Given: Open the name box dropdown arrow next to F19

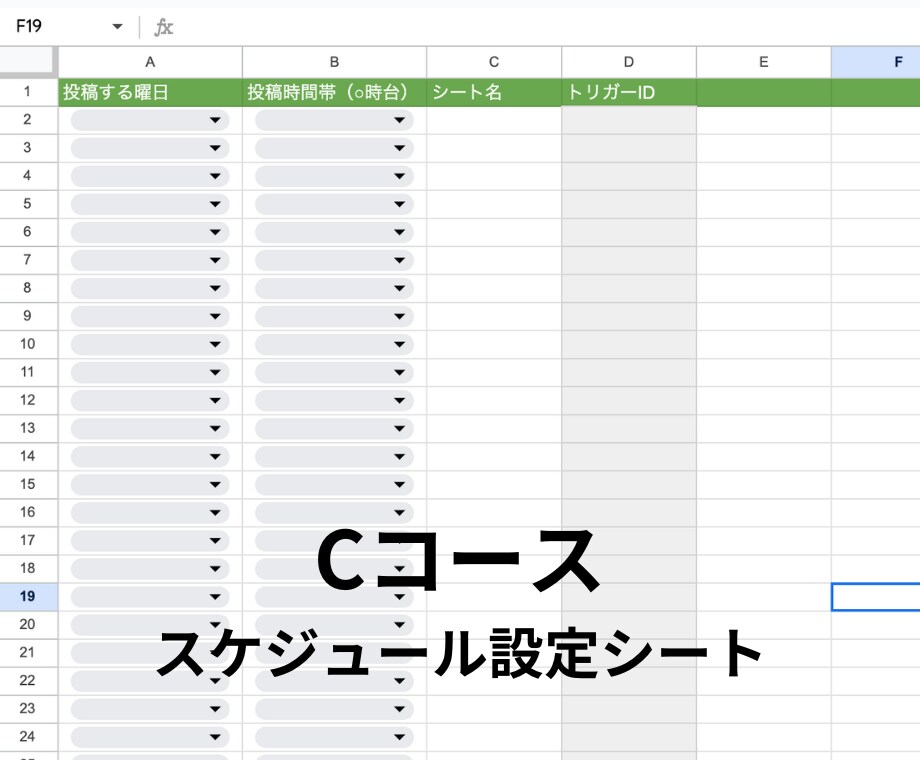Looking at the screenshot, I should click(117, 26).
